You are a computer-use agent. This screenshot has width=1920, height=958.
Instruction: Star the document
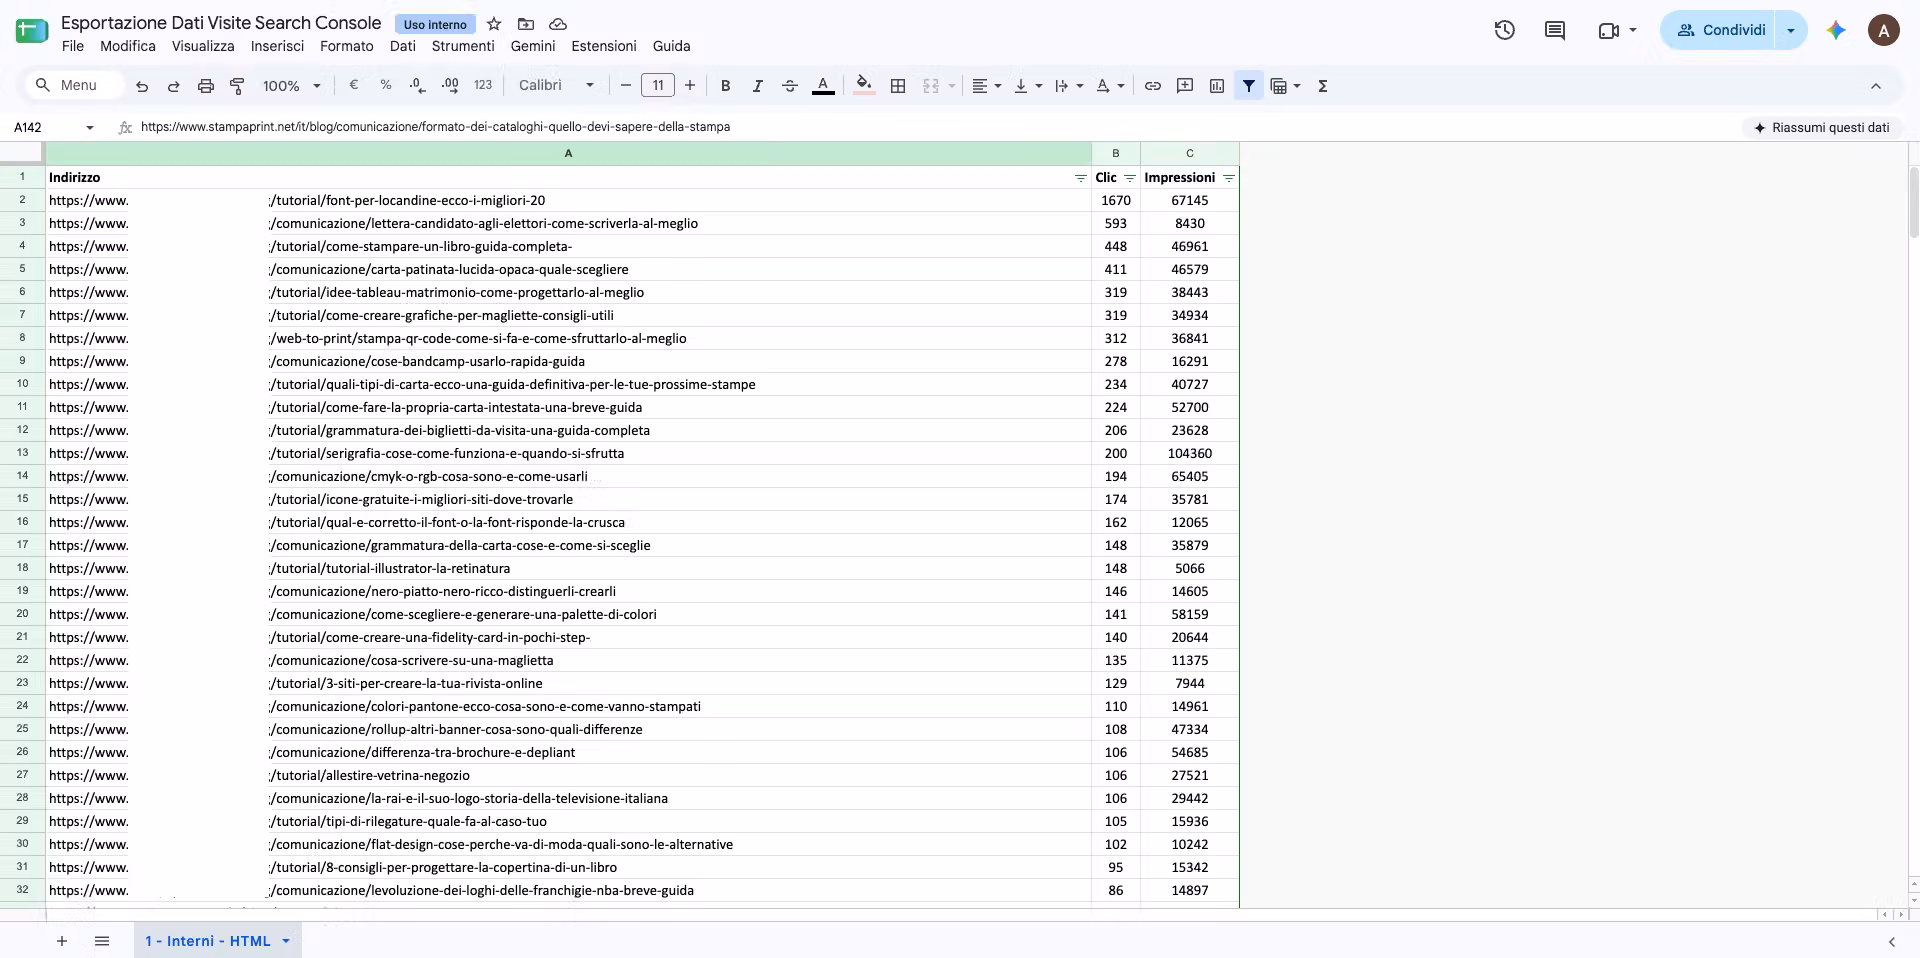(x=494, y=24)
